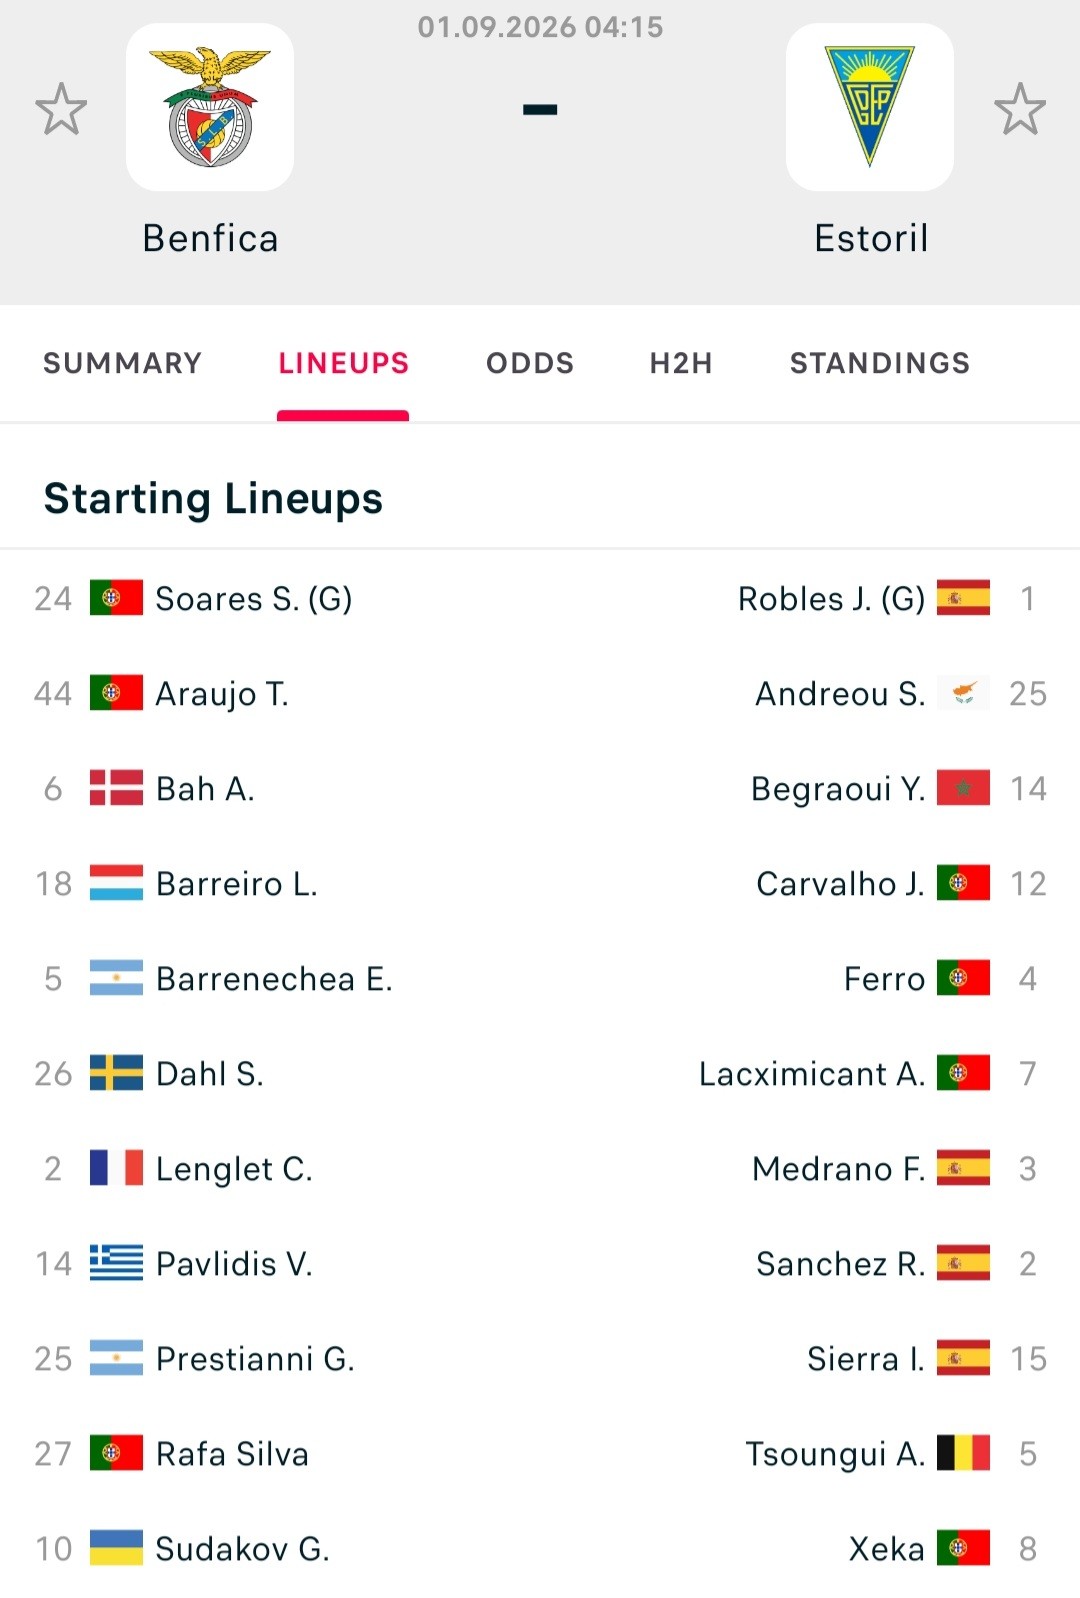View Lenglet C. player details
This screenshot has height=1598, width=1080.
234,1168
